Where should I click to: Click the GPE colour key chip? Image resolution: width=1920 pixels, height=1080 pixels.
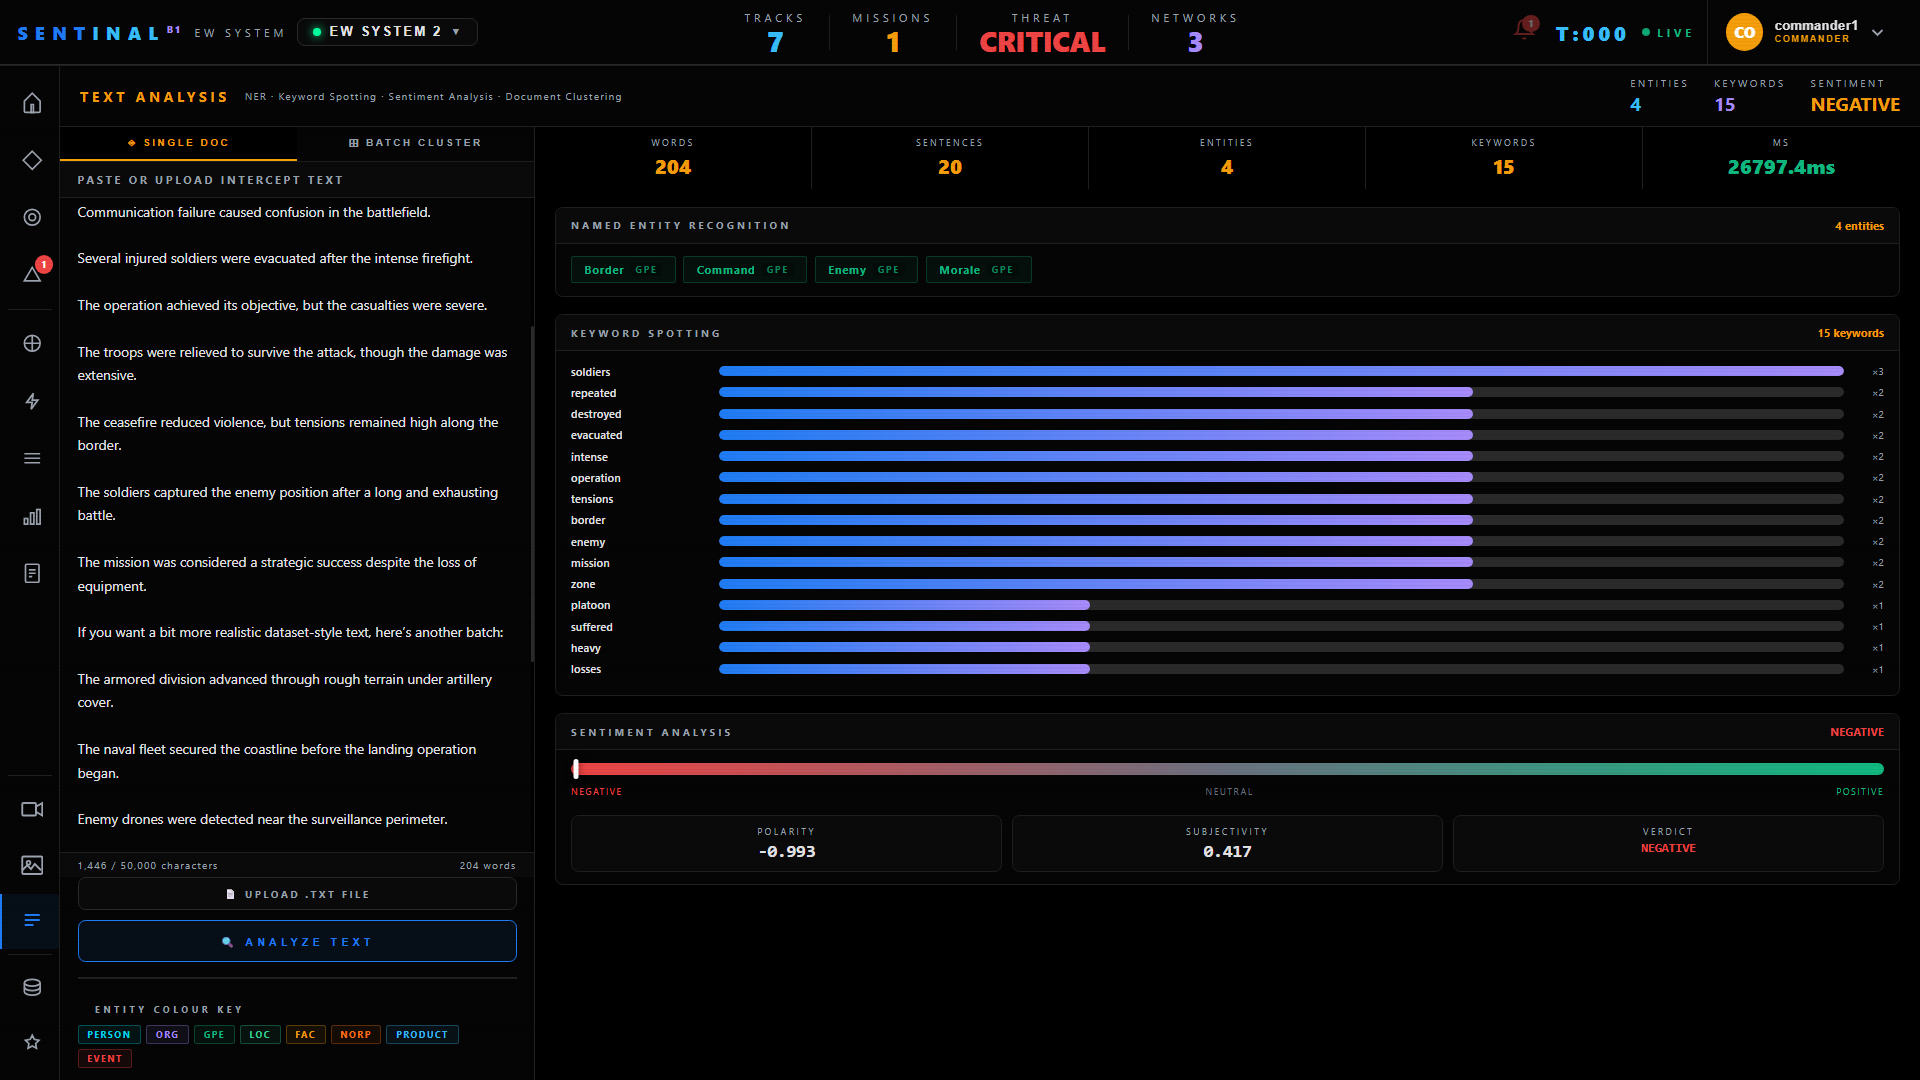point(214,1035)
